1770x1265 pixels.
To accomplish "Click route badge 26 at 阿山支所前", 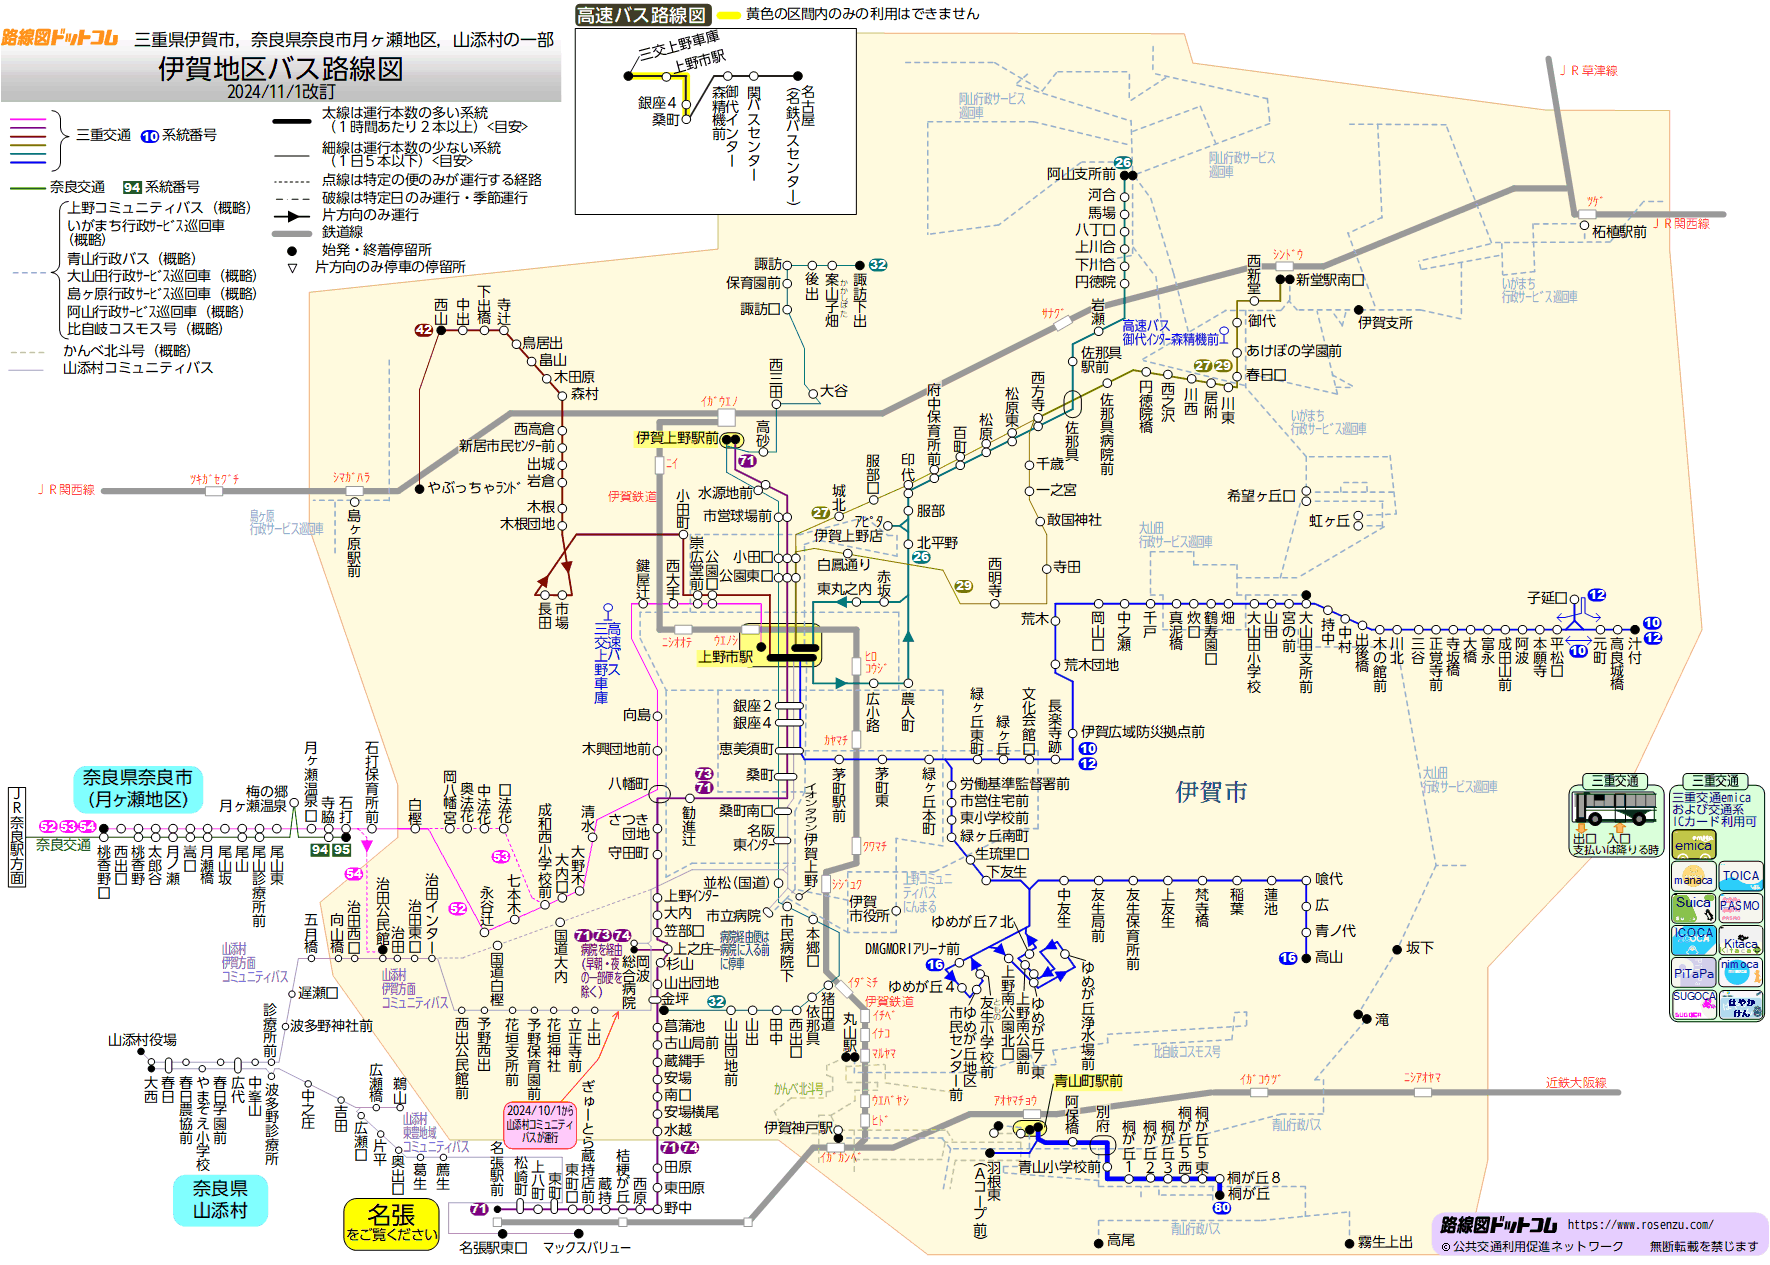I will pos(1123,162).
